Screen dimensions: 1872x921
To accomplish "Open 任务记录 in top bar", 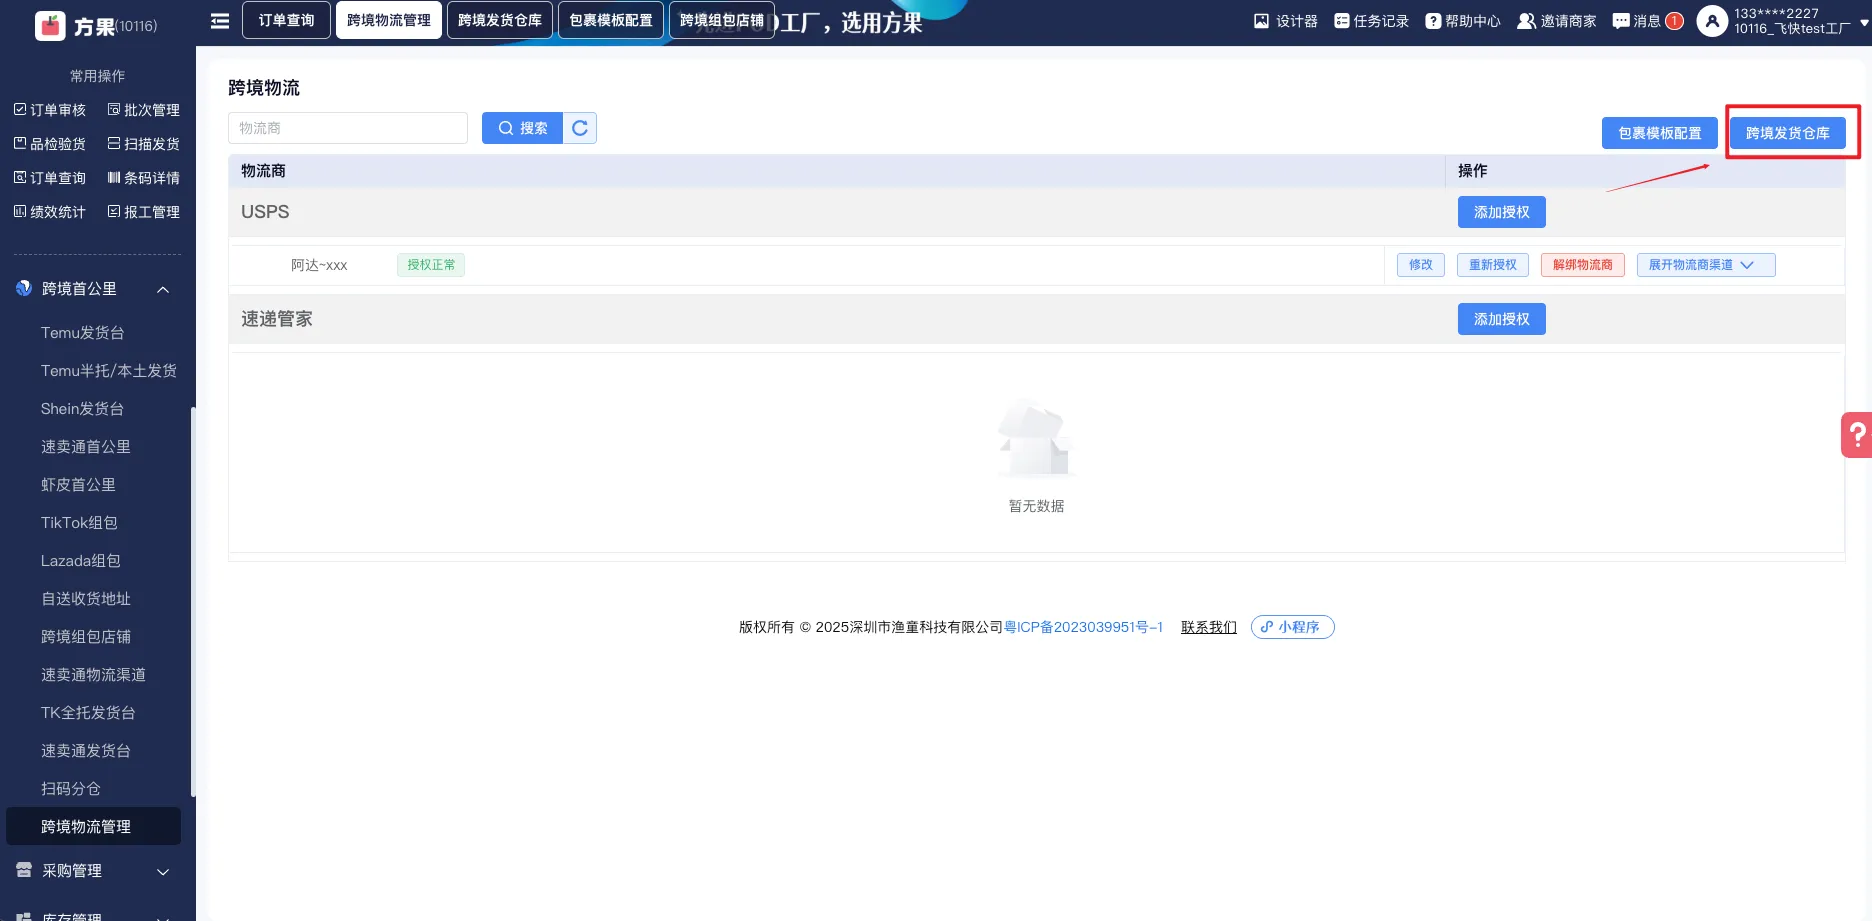I will coord(1371,21).
